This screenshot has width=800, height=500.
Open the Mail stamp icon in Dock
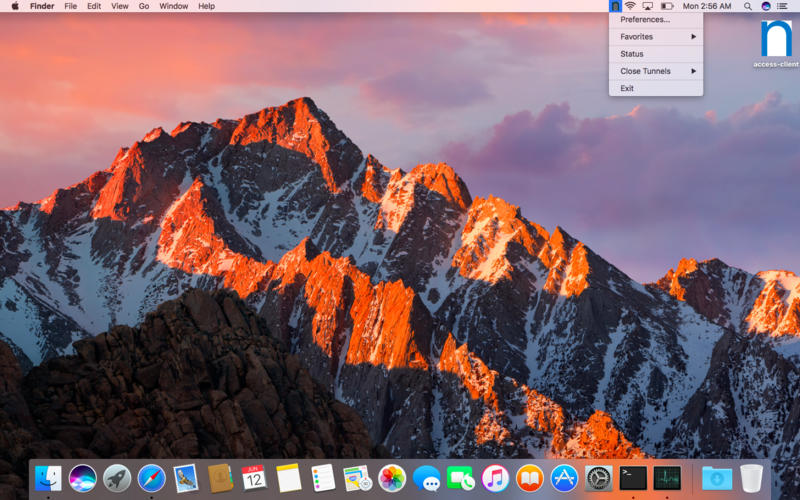[x=186, y=479]
